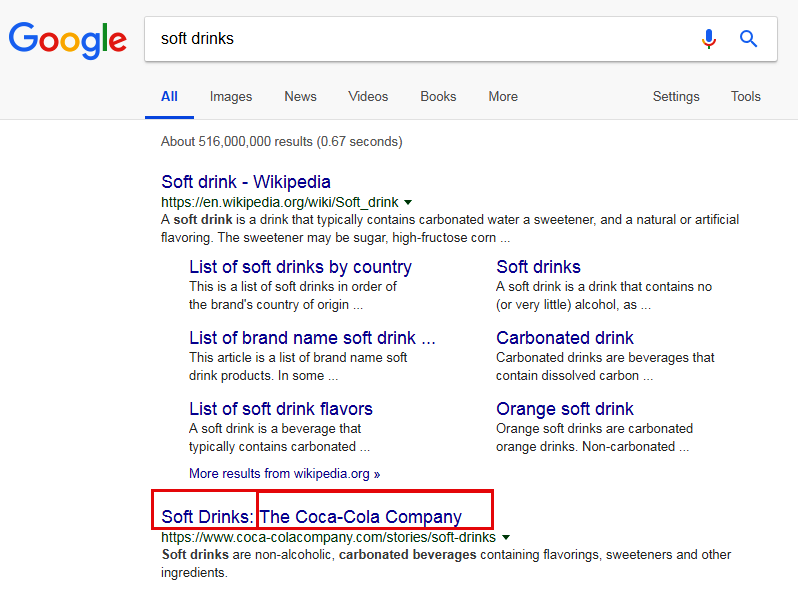Open Settings in search bar
Image resolution: width=798 pixels, height=595 pixels.
676,97
